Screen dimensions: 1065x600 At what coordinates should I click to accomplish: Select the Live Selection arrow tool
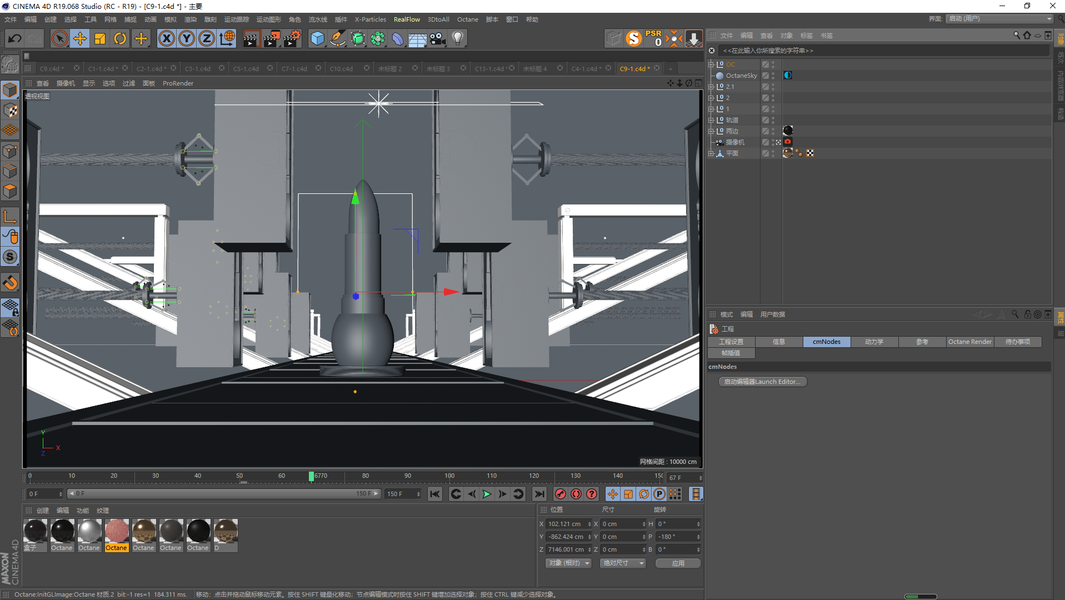60,39
